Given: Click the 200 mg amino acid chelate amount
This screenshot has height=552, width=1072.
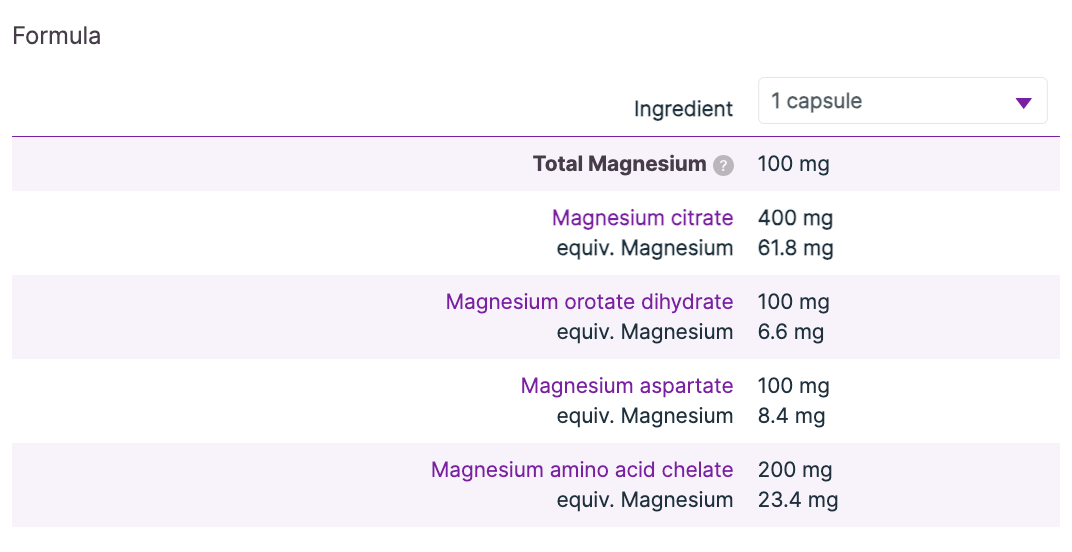Looking at the screenshot, I should coord(795,470).
